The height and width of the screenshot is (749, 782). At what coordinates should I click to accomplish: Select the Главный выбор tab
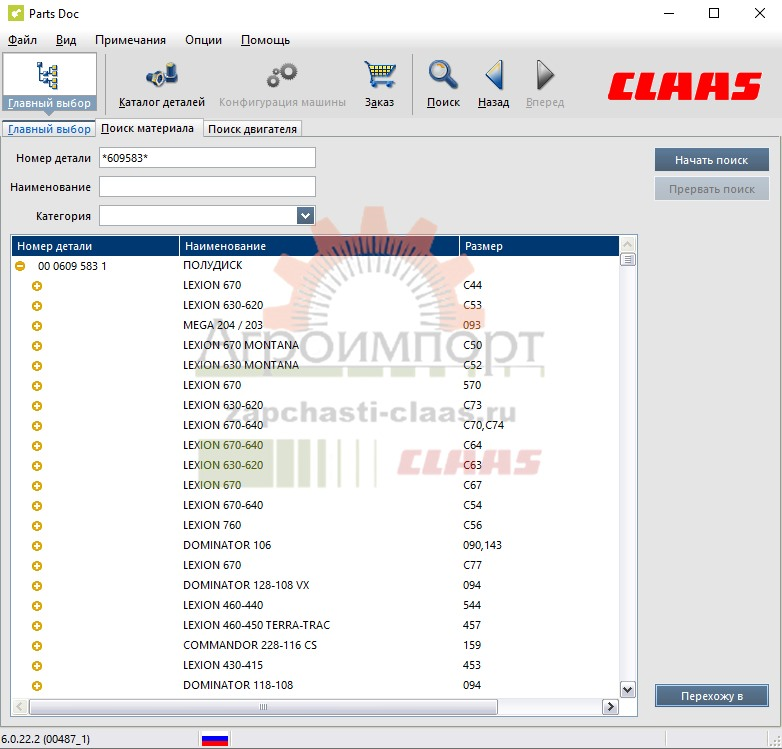tap(49, 129)
